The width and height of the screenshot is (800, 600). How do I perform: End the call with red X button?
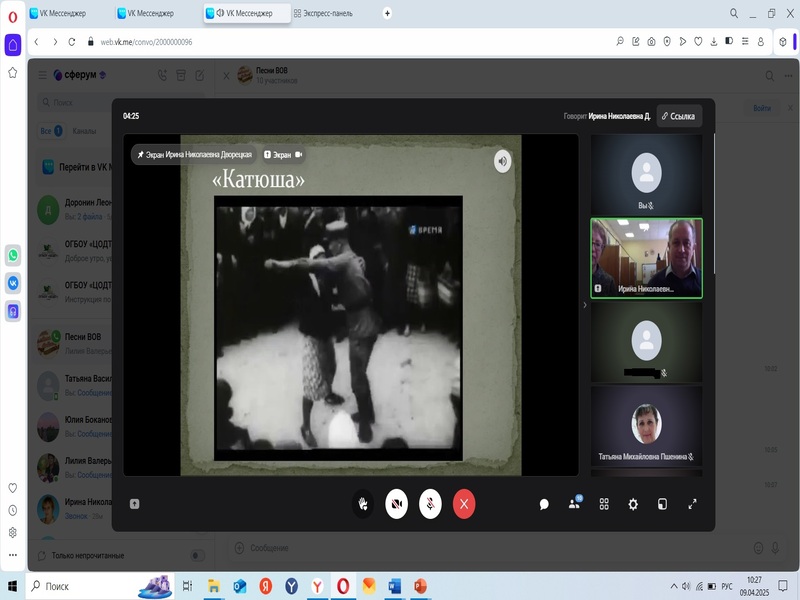pyautogui.click(x=464, y=504)
